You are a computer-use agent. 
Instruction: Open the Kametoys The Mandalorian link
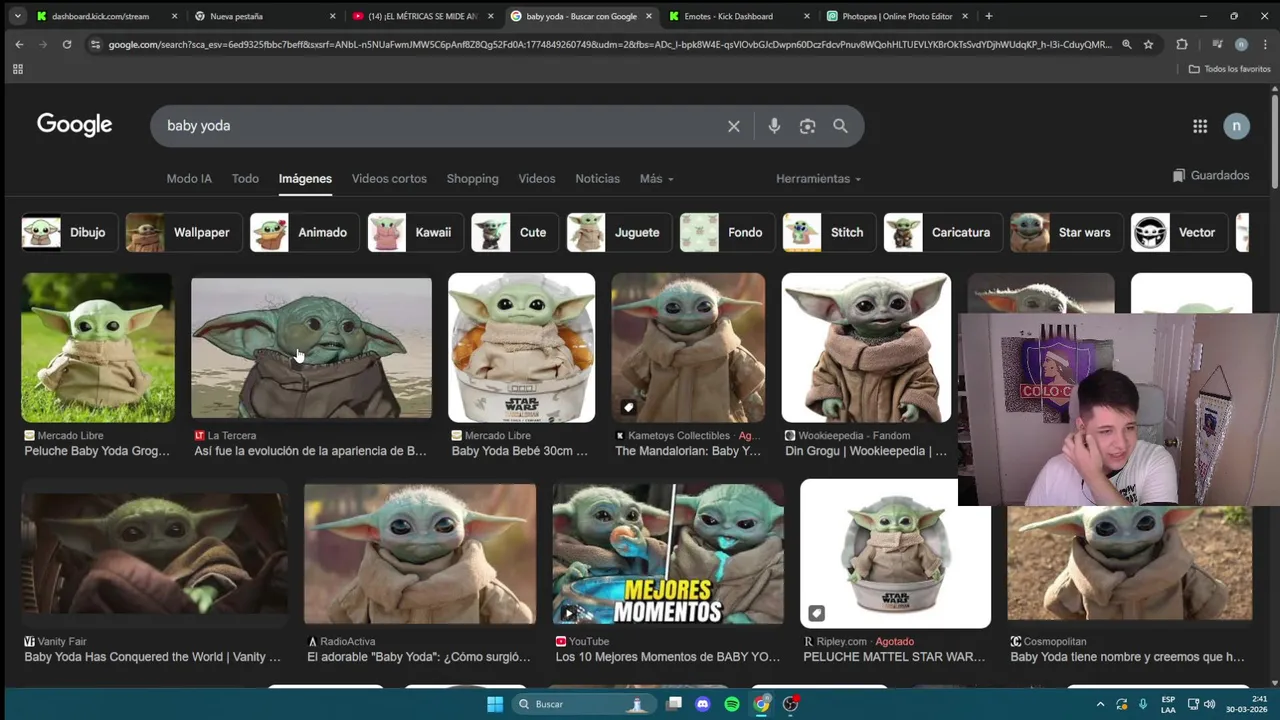(688, 451)
